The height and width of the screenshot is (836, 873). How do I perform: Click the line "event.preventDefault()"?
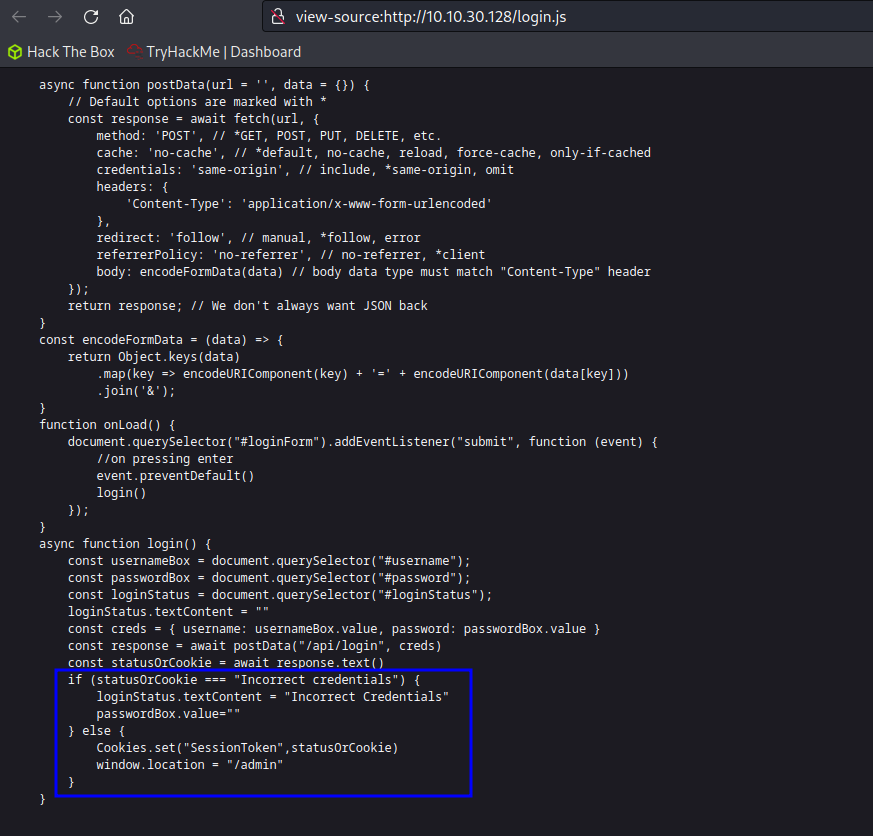pos(175,475)
